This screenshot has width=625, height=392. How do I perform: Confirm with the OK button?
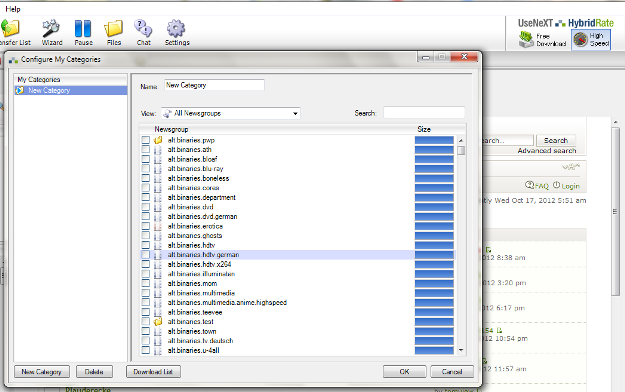tap(404, 372)
